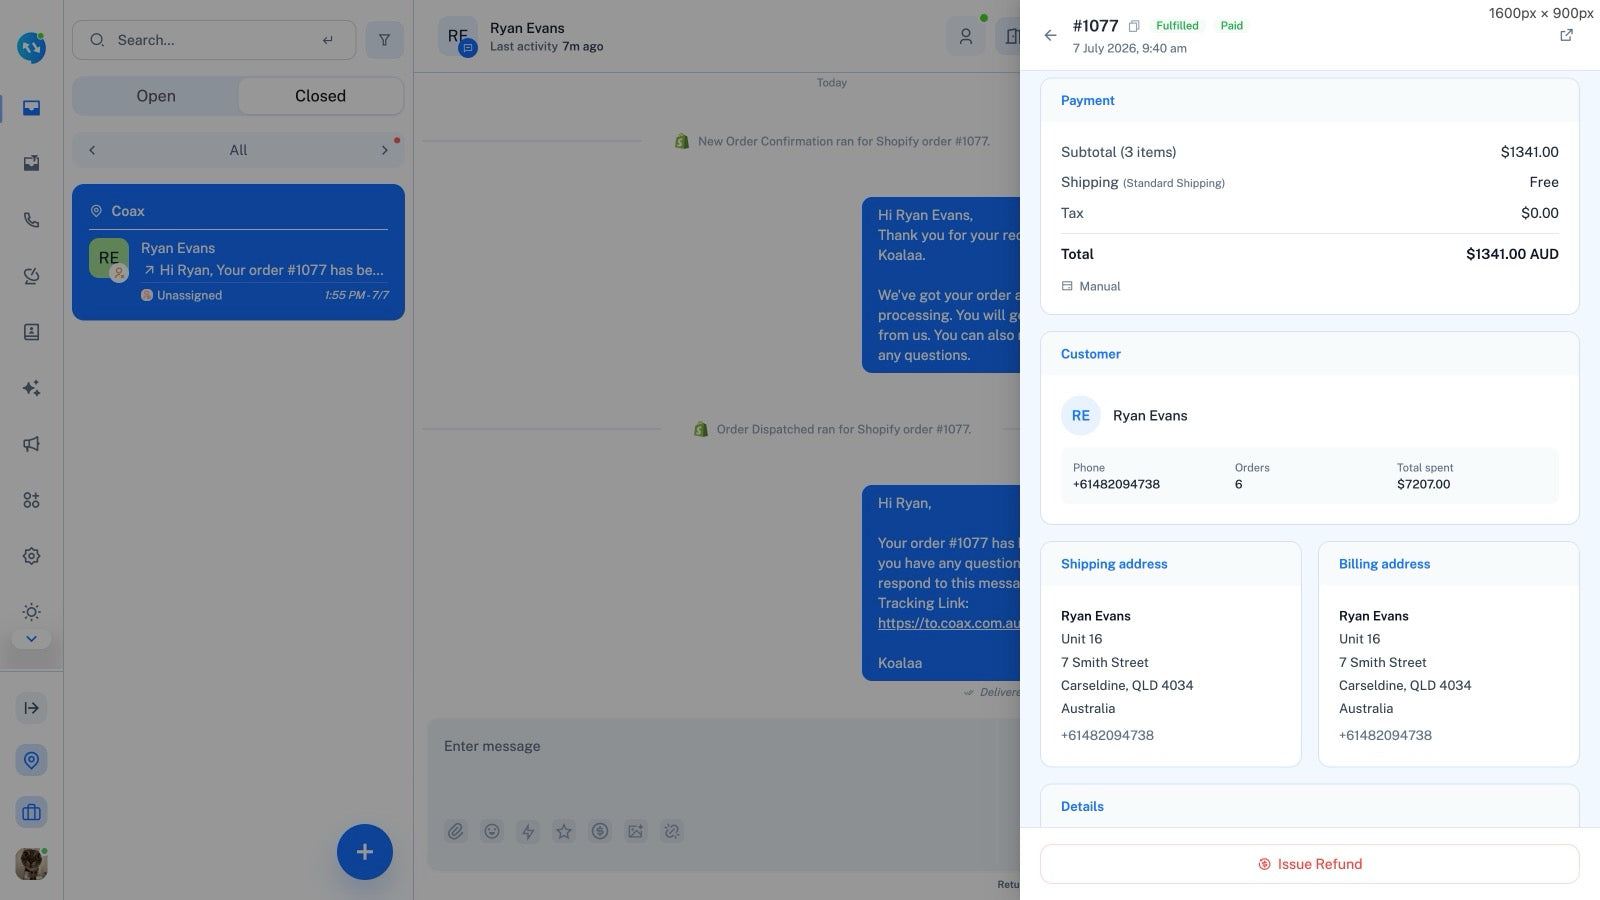
Task: Click the Payment section heading
Action: [x=1088, y=101]
